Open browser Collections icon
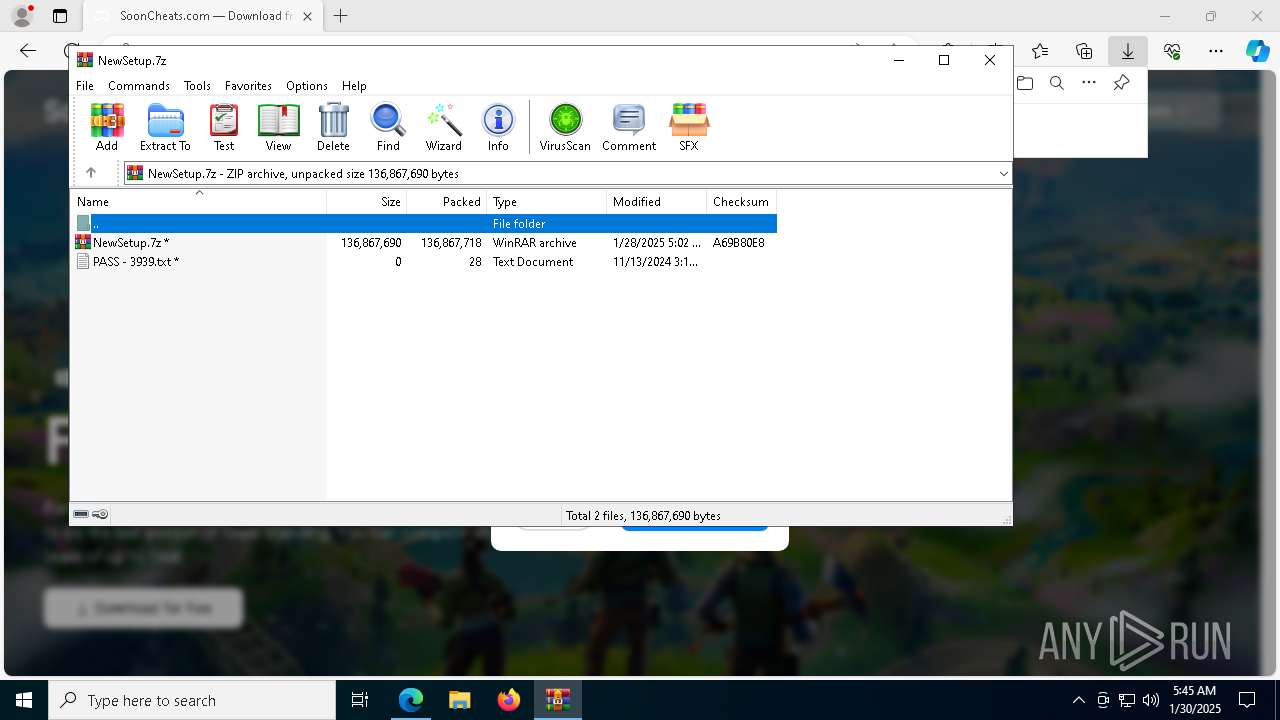The image size is (1280, 720). (x=1084, y=51)
